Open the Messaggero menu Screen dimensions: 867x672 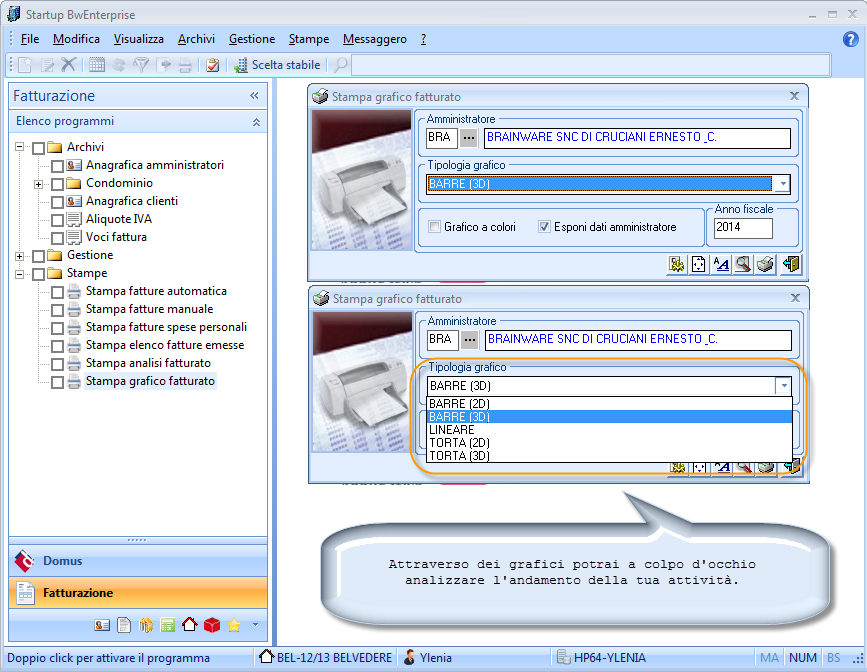374,39
